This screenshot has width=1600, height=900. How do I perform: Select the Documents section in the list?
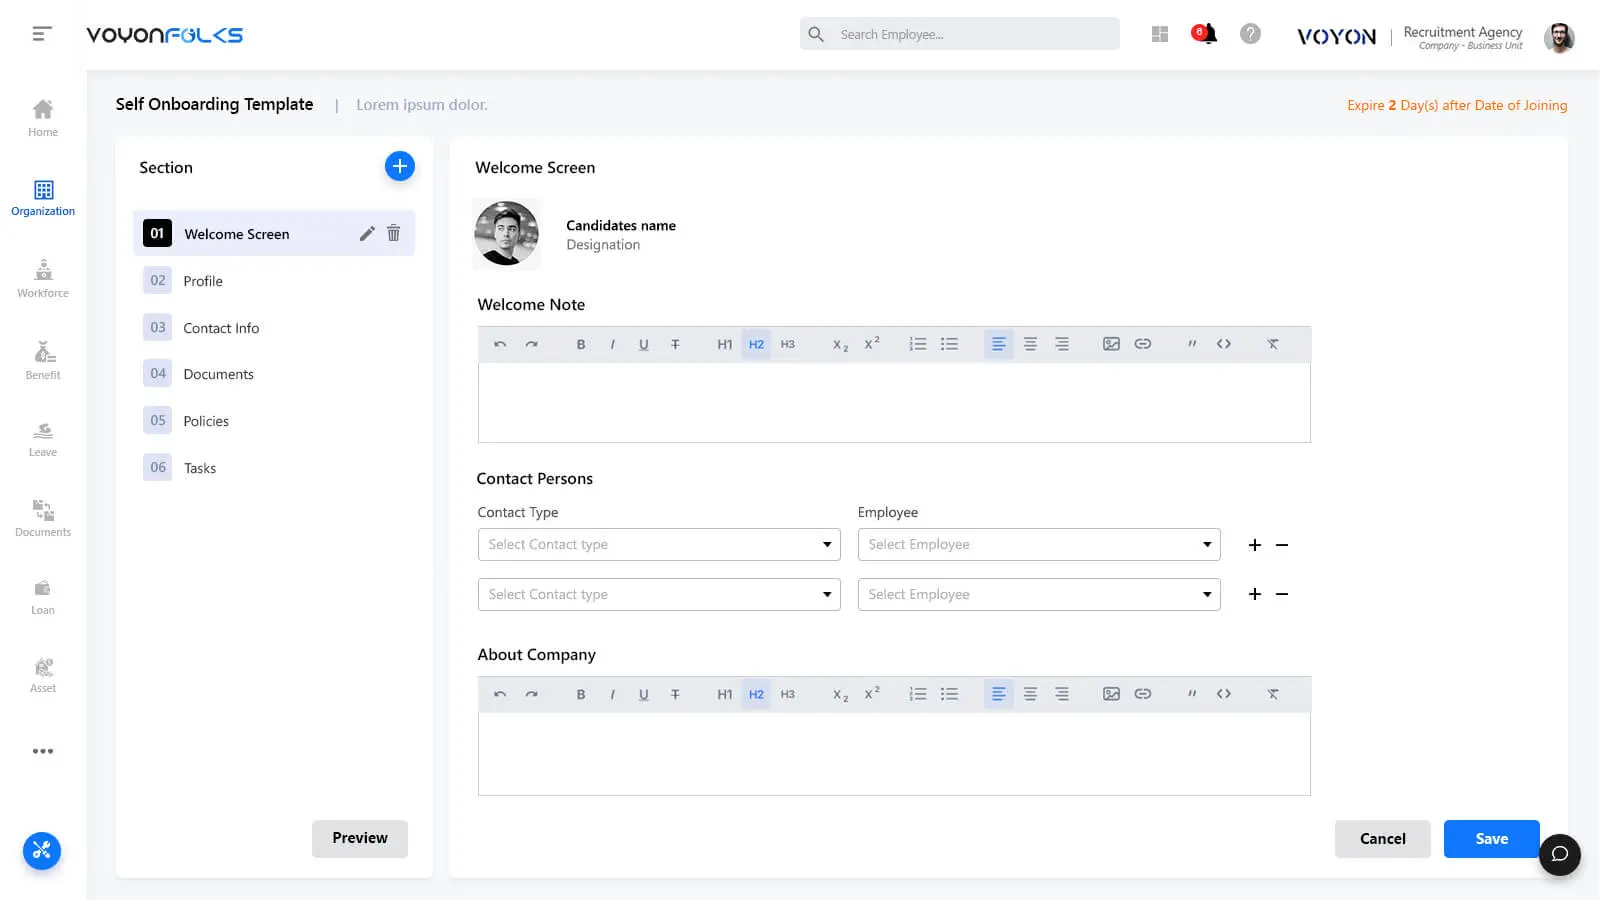pyautogui.click(x=218, y=374)
